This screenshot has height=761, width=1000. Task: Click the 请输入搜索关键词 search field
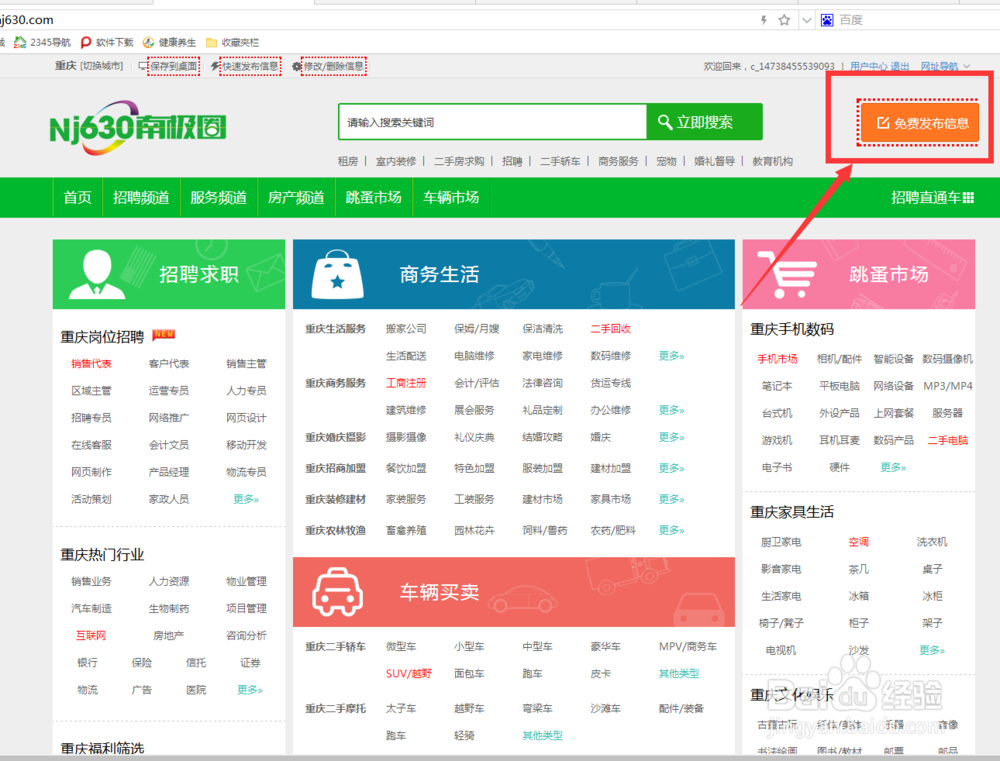(490, 122)
